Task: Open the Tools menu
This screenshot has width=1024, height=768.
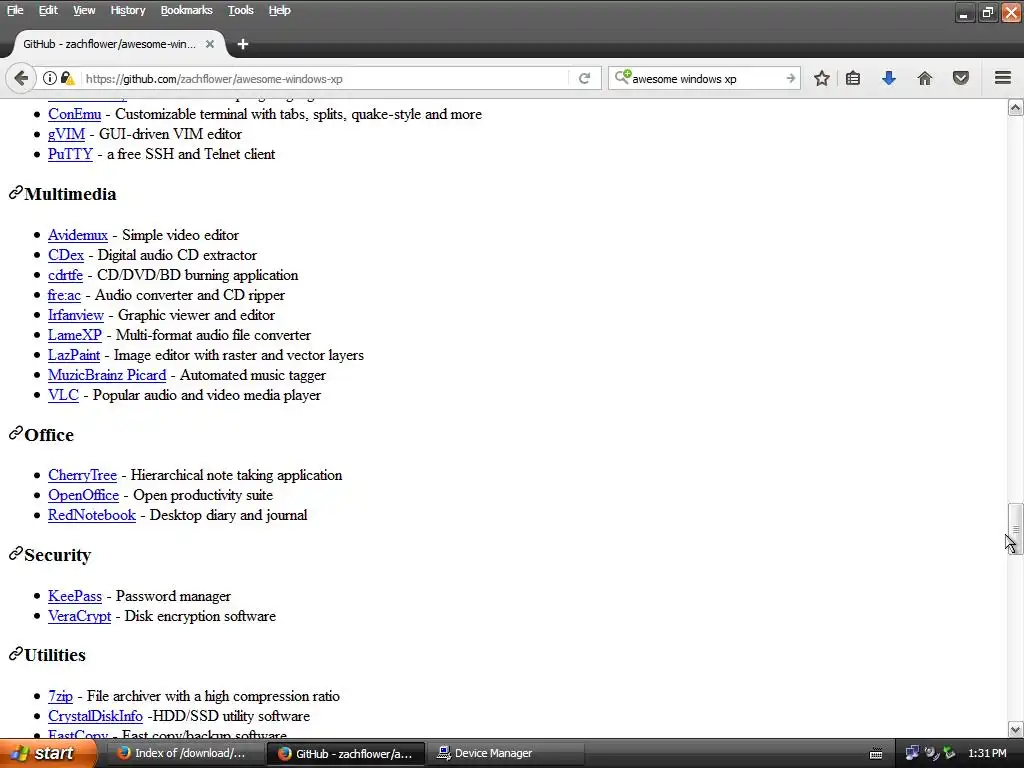Action: click(x=240, y=10)
